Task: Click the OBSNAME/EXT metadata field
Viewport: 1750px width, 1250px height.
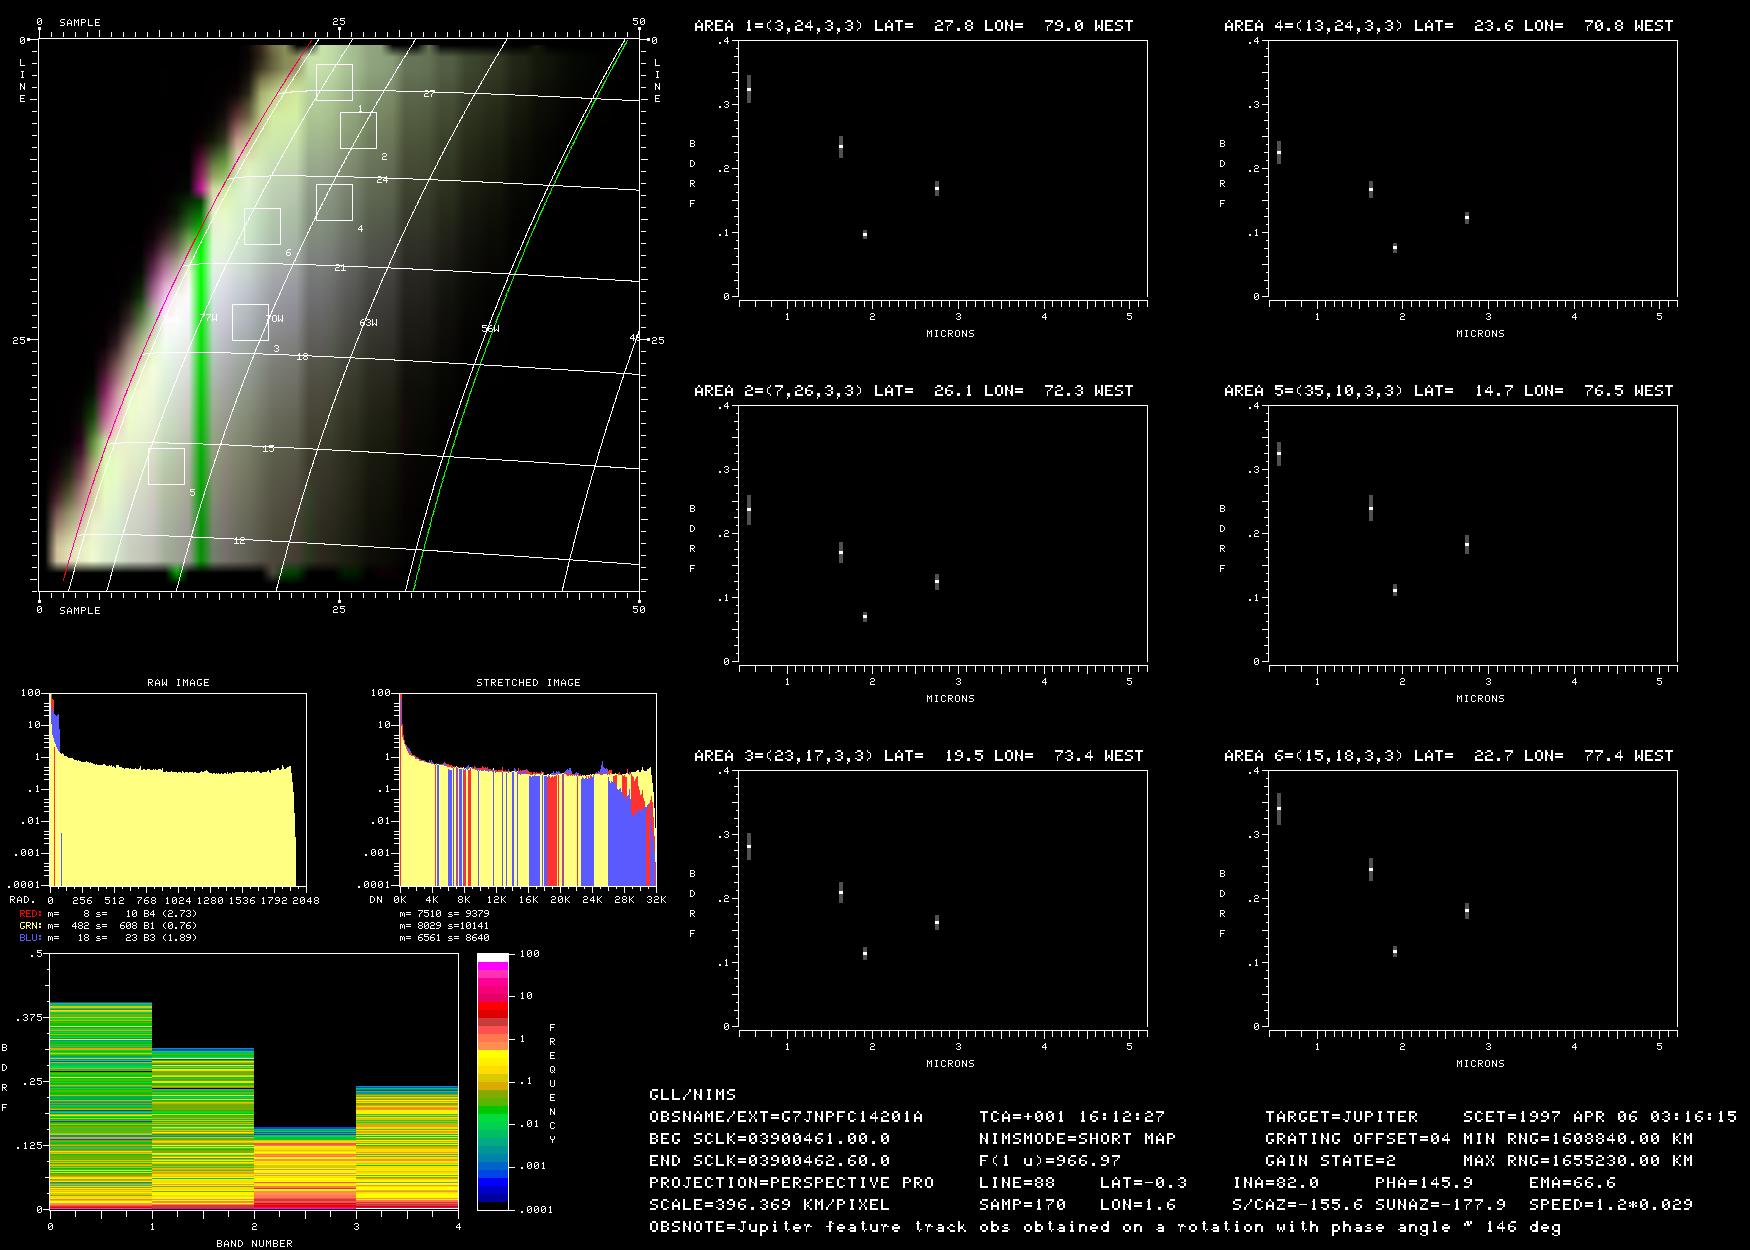Action: (x=786, y=1117)
